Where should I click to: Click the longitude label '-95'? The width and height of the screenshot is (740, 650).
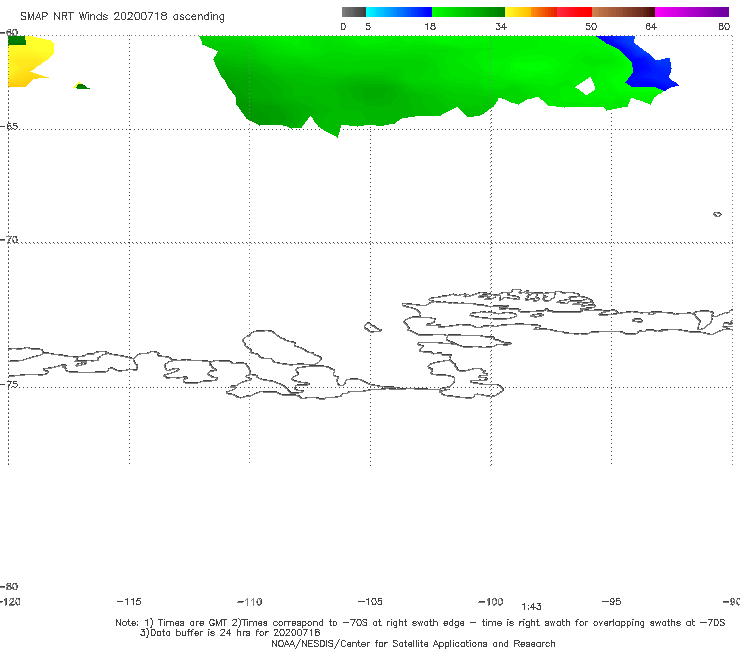(x=611, y=601)
